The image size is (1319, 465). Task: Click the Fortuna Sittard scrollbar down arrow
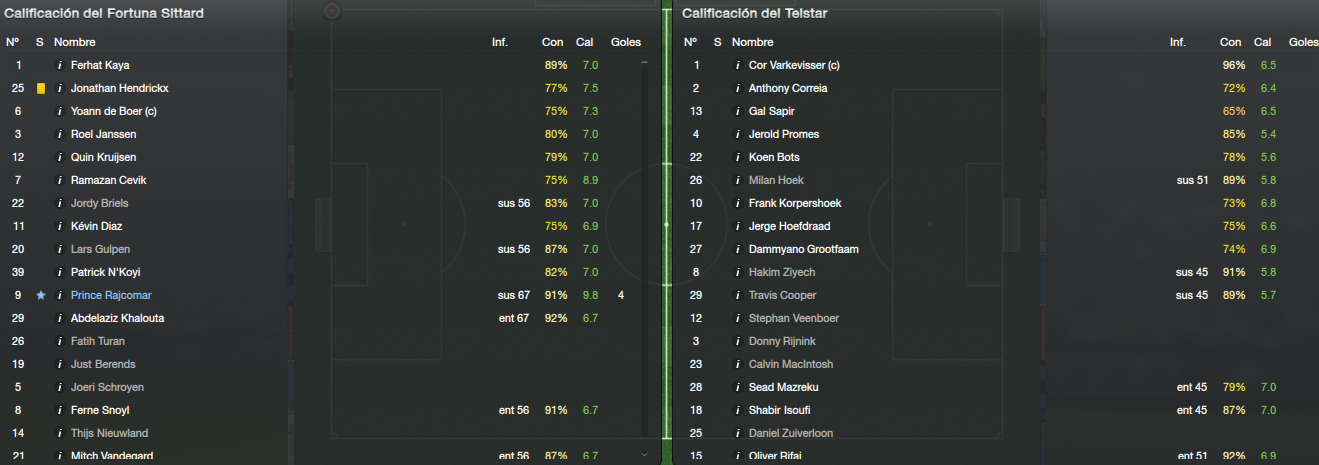pyautogui.click(x=645, y=455)
